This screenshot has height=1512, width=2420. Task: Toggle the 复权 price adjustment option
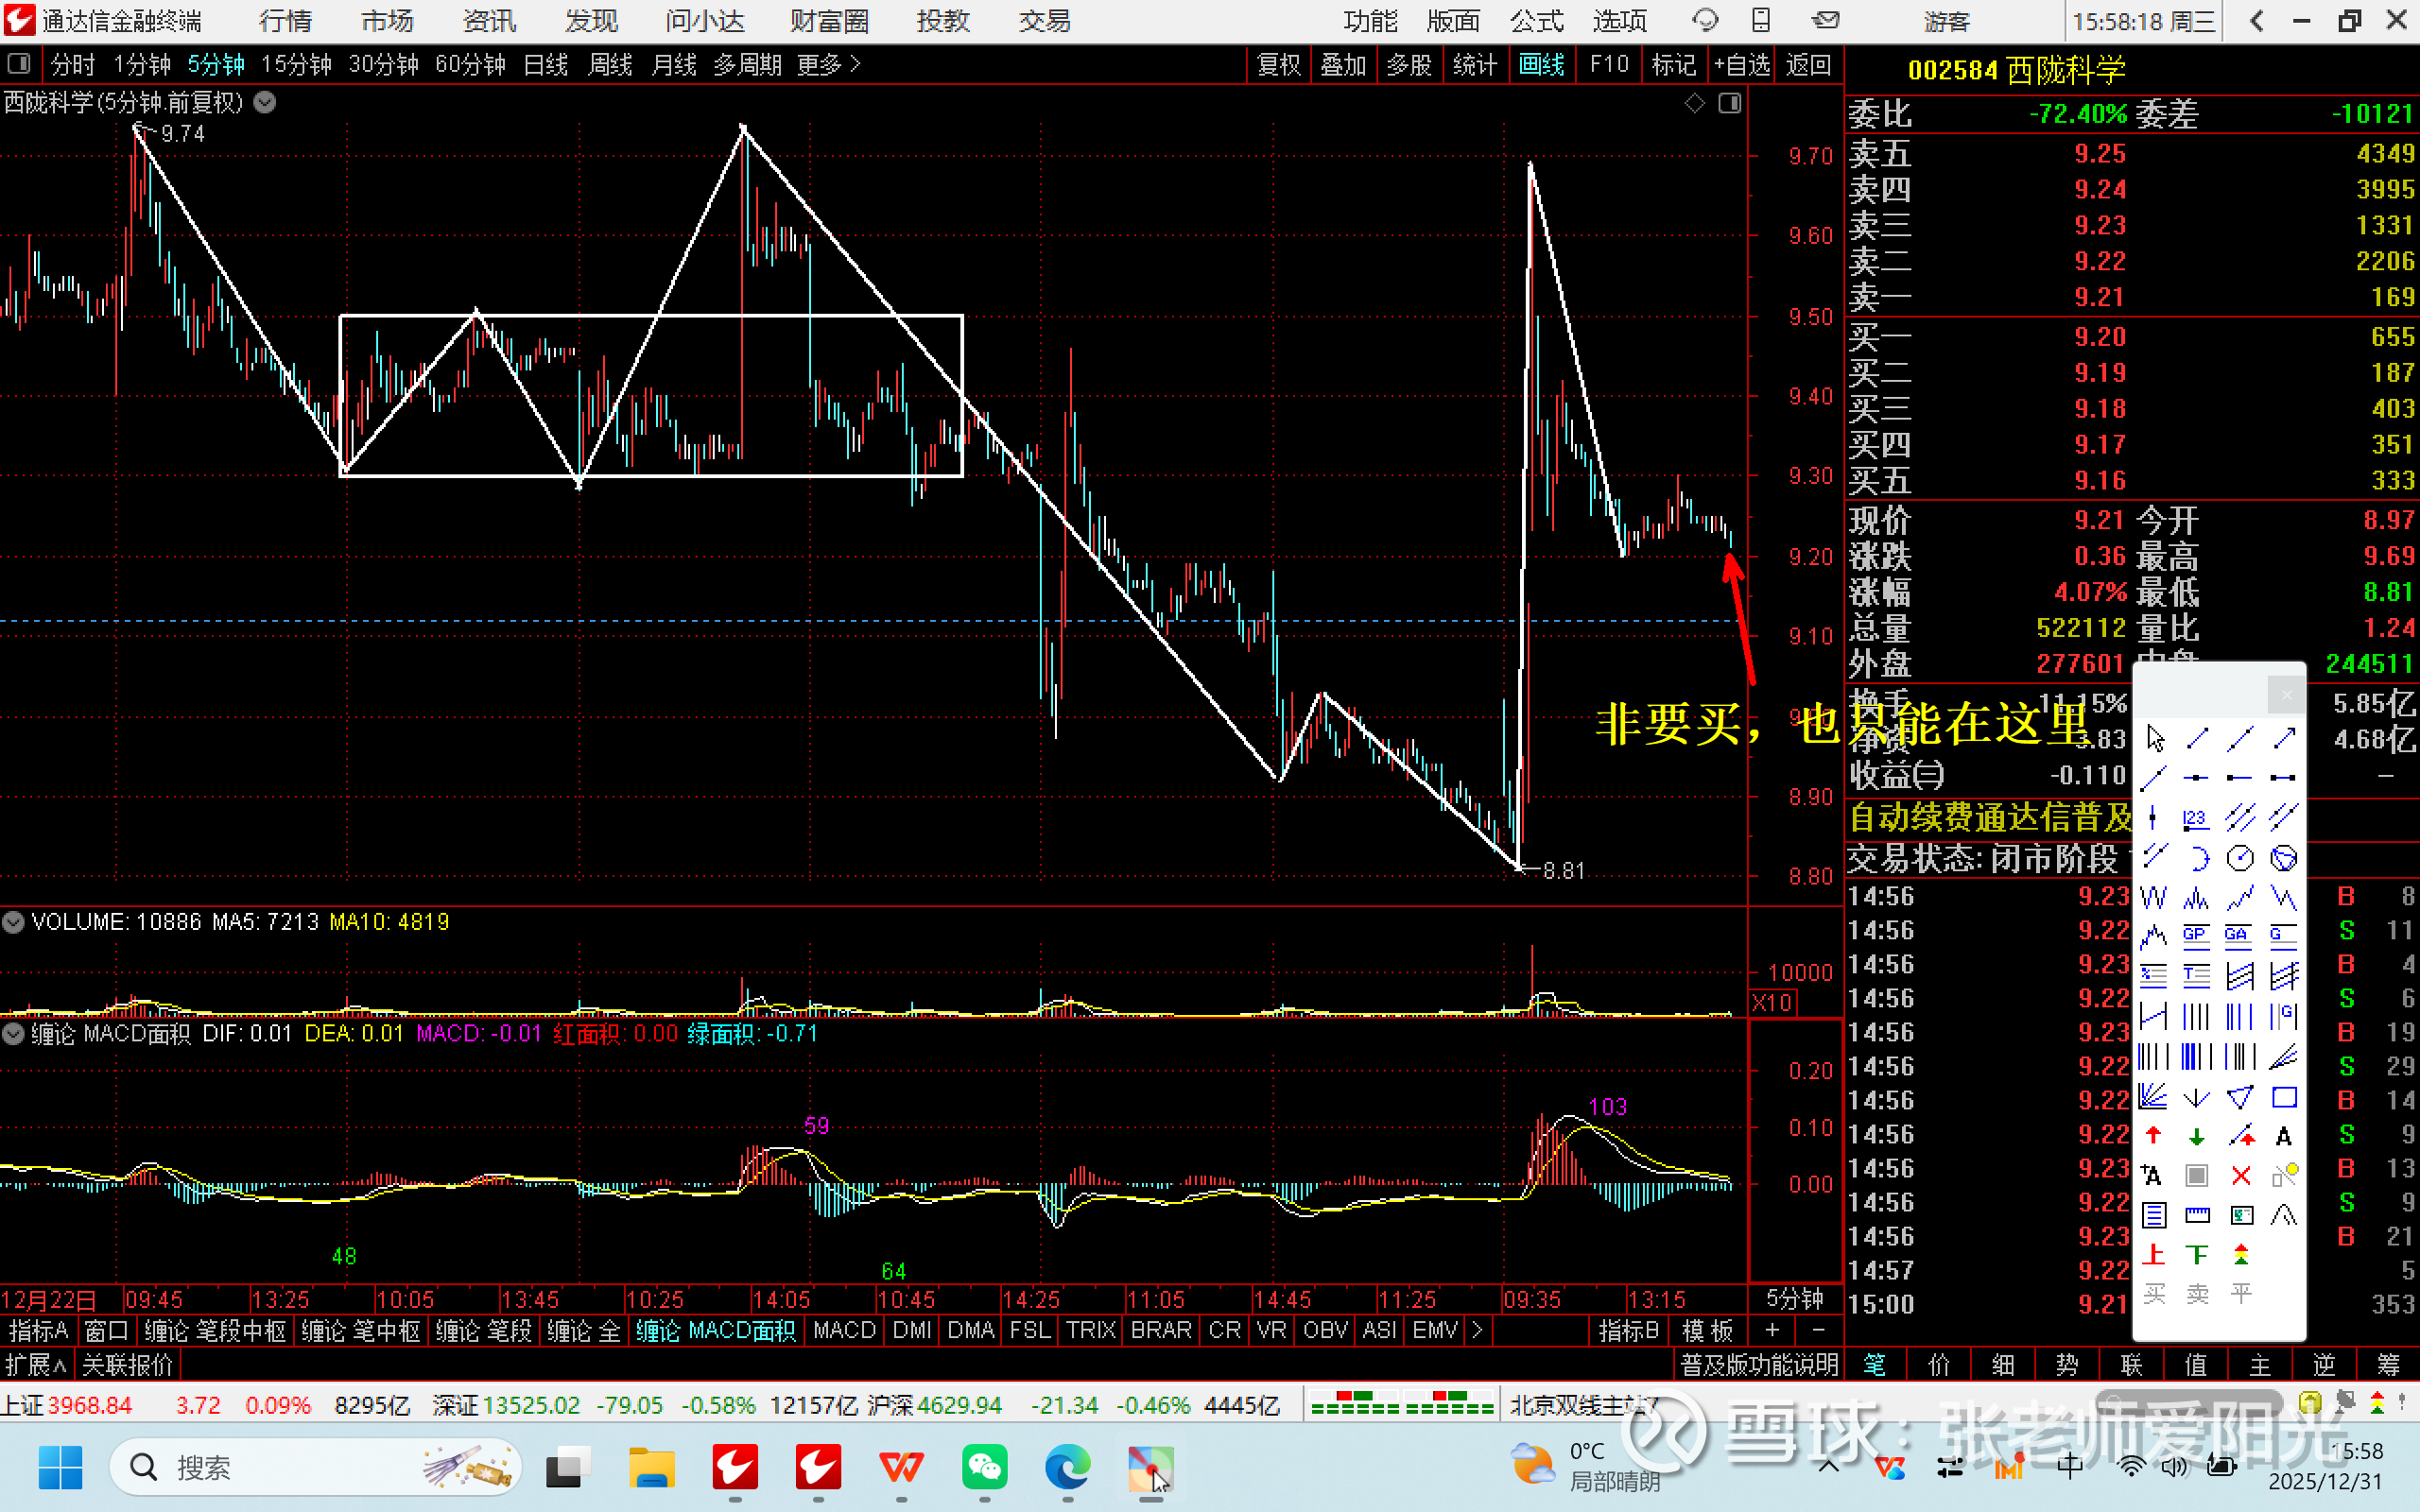1278,65
